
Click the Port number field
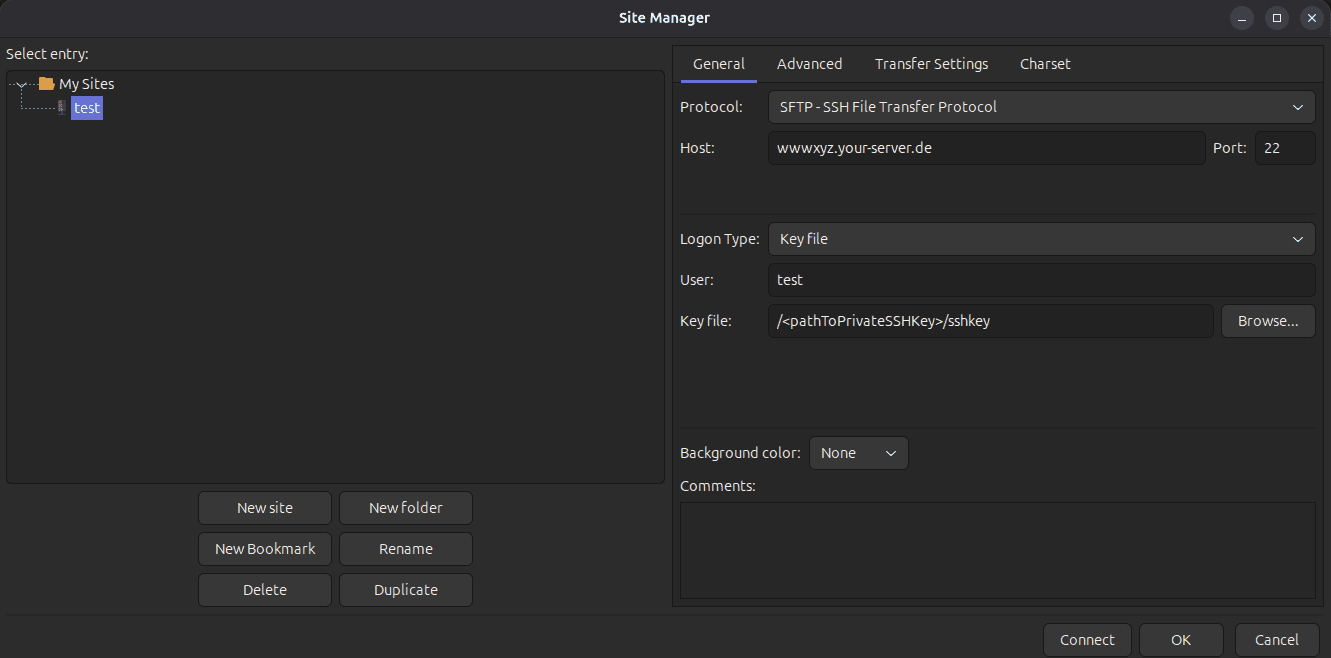(x=1284, y=148)
